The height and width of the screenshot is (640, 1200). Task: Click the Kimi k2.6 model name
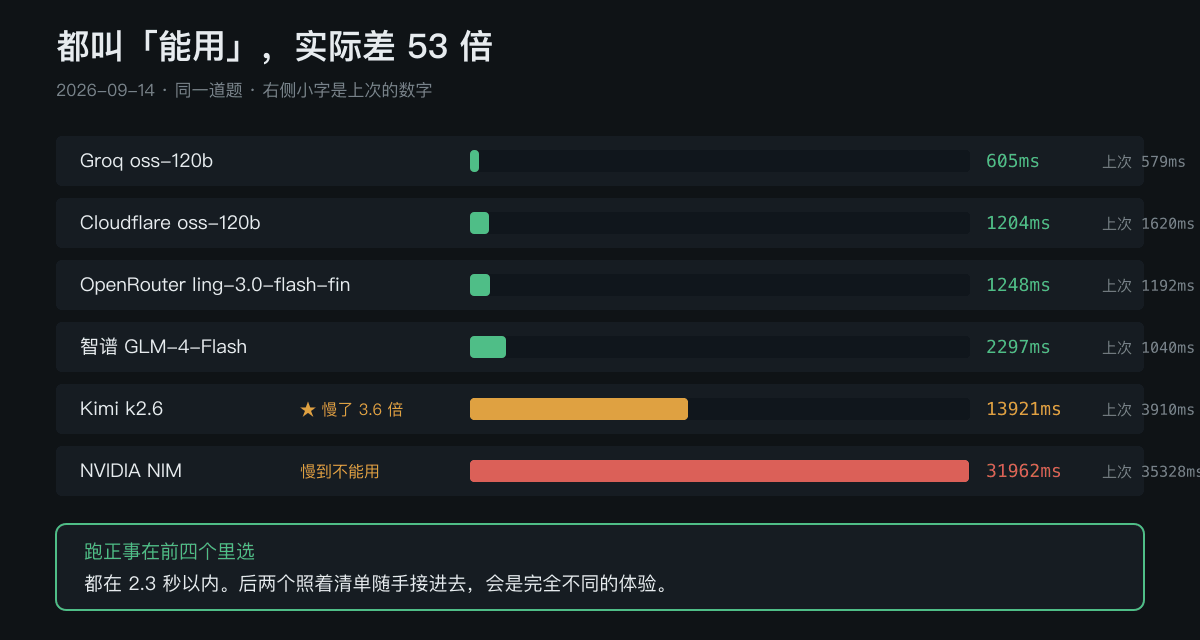(x=121, y=409)
